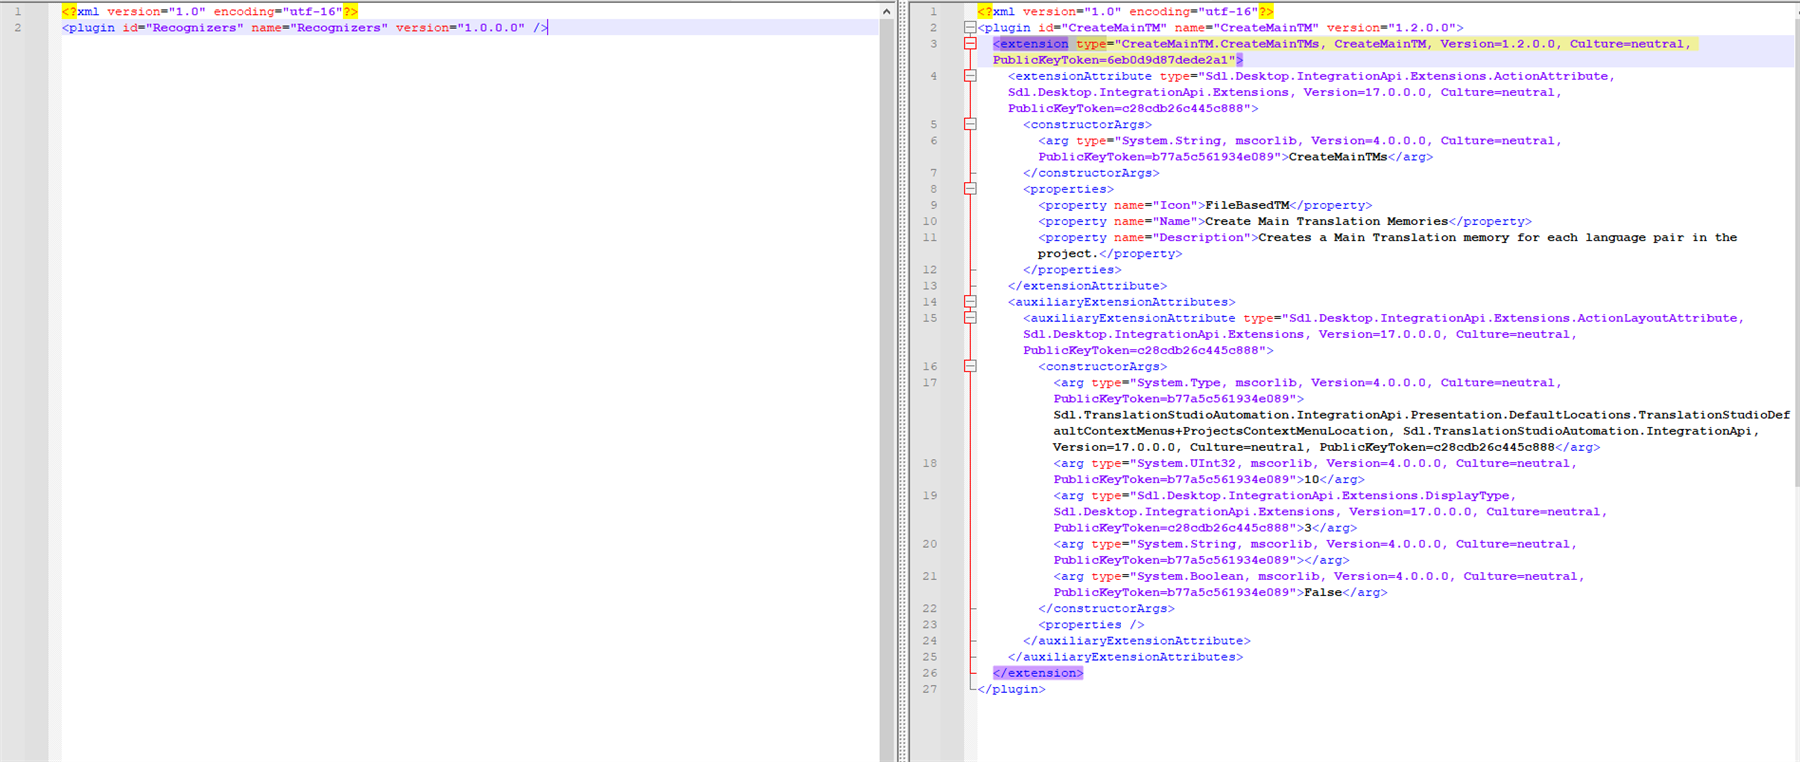The width and height of the screenshot is (1800, 762).
Task: Click the FileBasedTM icon property value
Action: (1247, 205)
